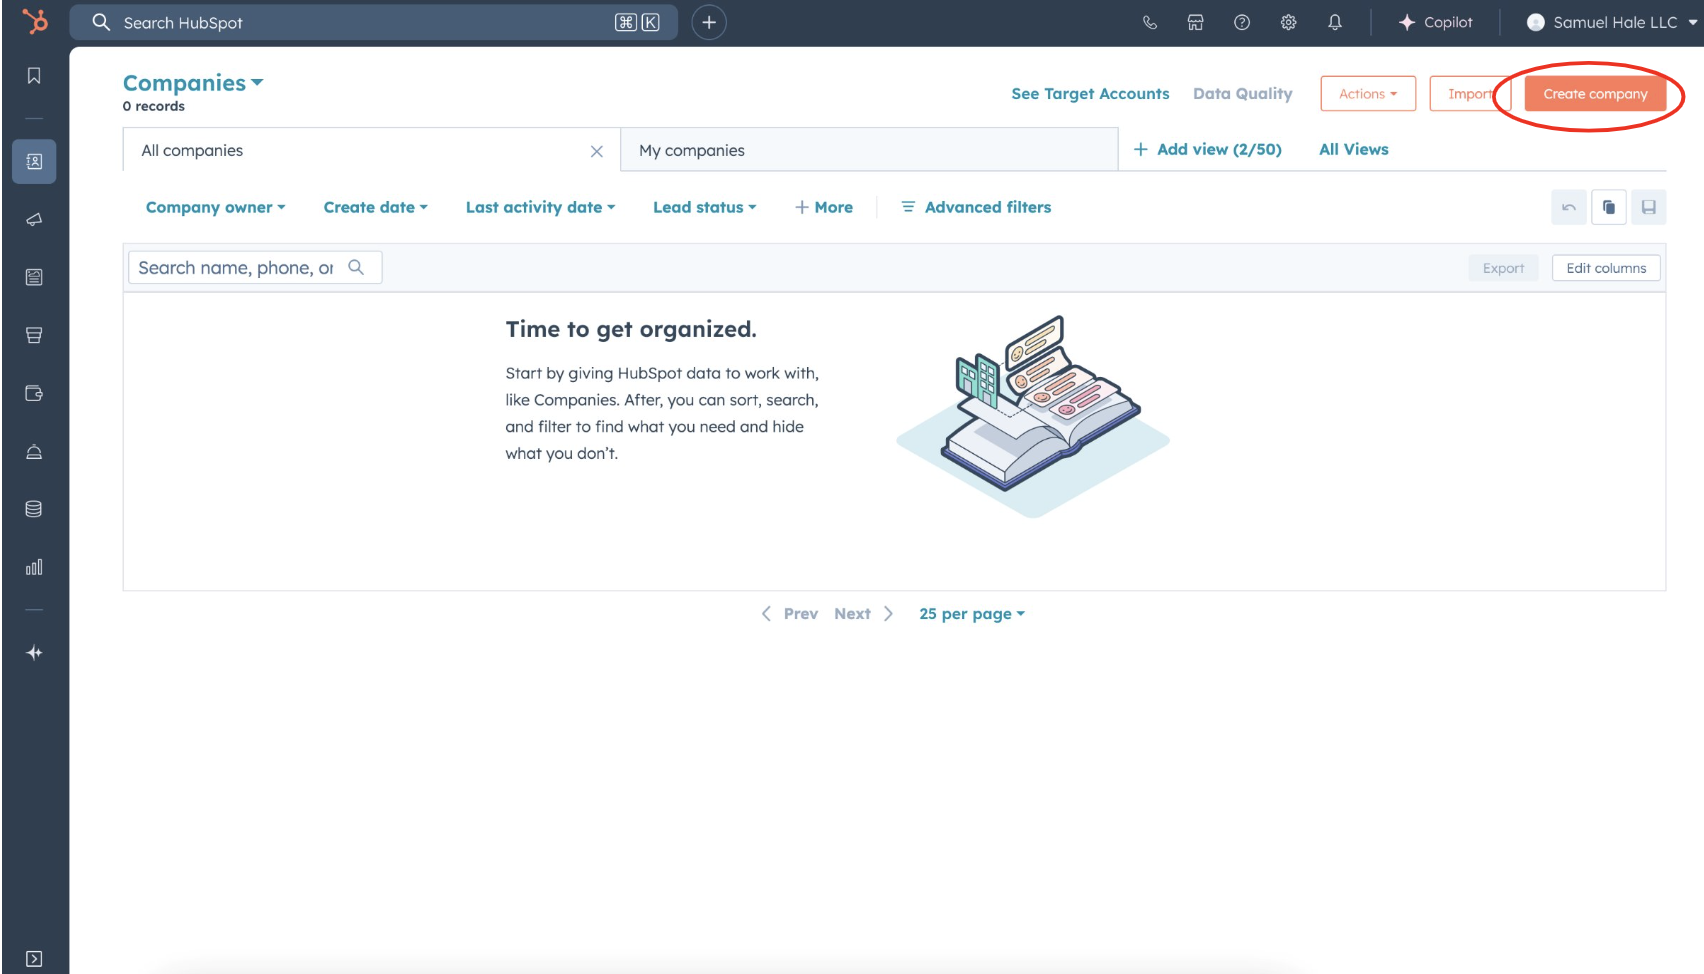Click the Search name, phone field

click(x=255, y=267)
